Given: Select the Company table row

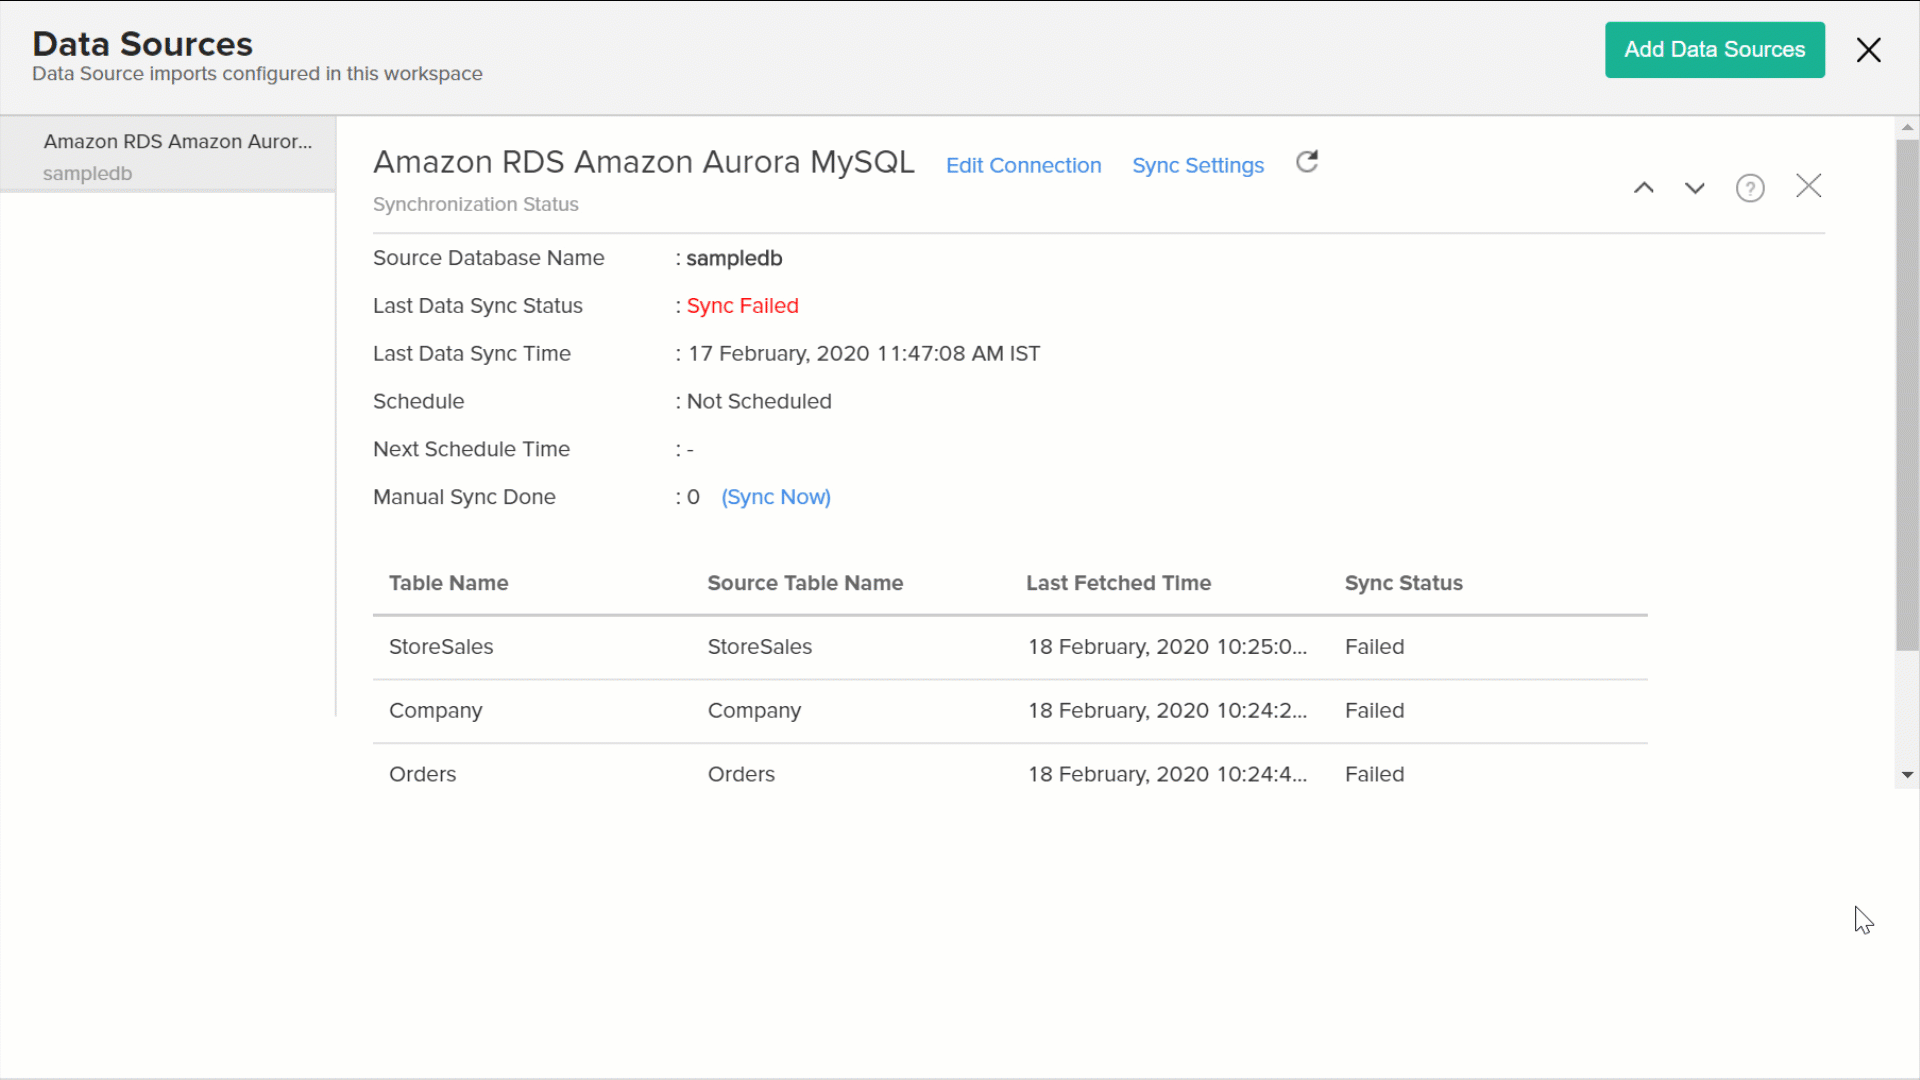Looking at the screenshot, I should tap(436, 711).
